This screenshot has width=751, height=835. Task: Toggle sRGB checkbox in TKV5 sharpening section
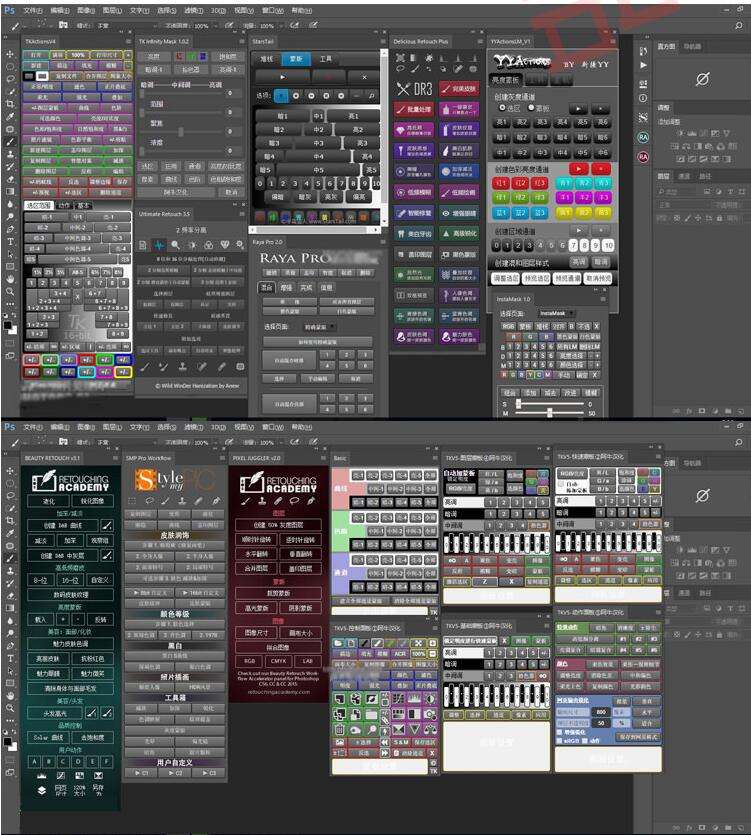coord(559,740)
